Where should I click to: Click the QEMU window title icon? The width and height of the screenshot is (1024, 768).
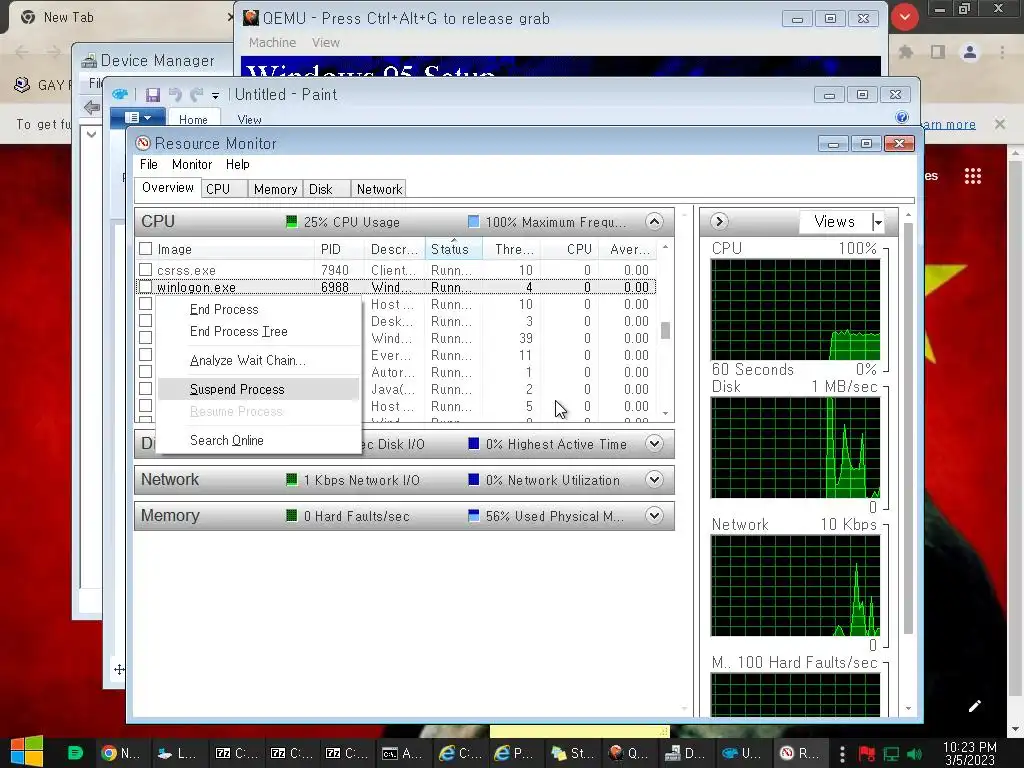pos(250,18)
